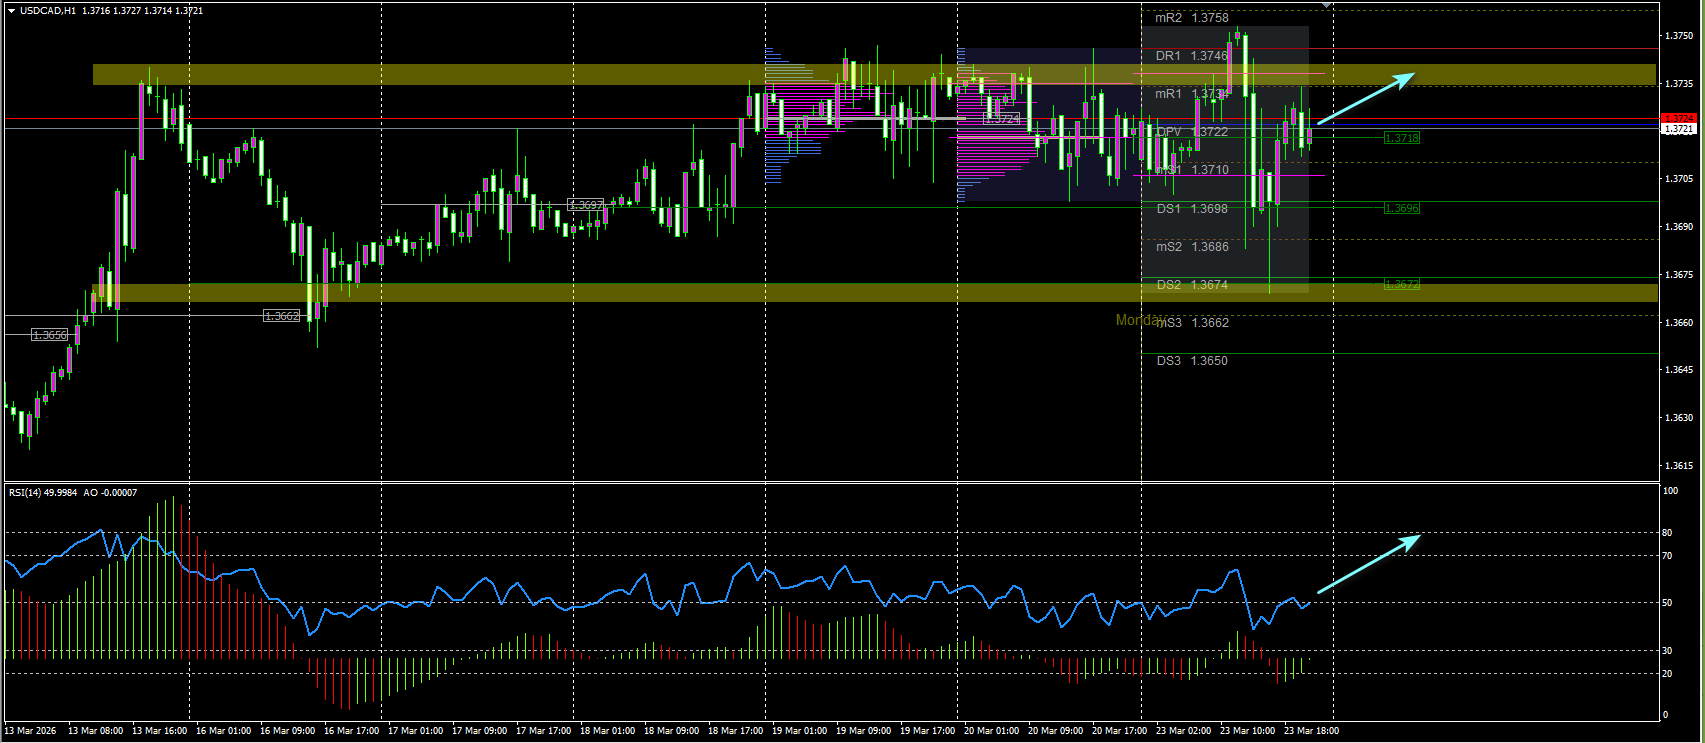
Task: Click the chart shift triangle on top edge
Action: click(x=1327, y=5)
